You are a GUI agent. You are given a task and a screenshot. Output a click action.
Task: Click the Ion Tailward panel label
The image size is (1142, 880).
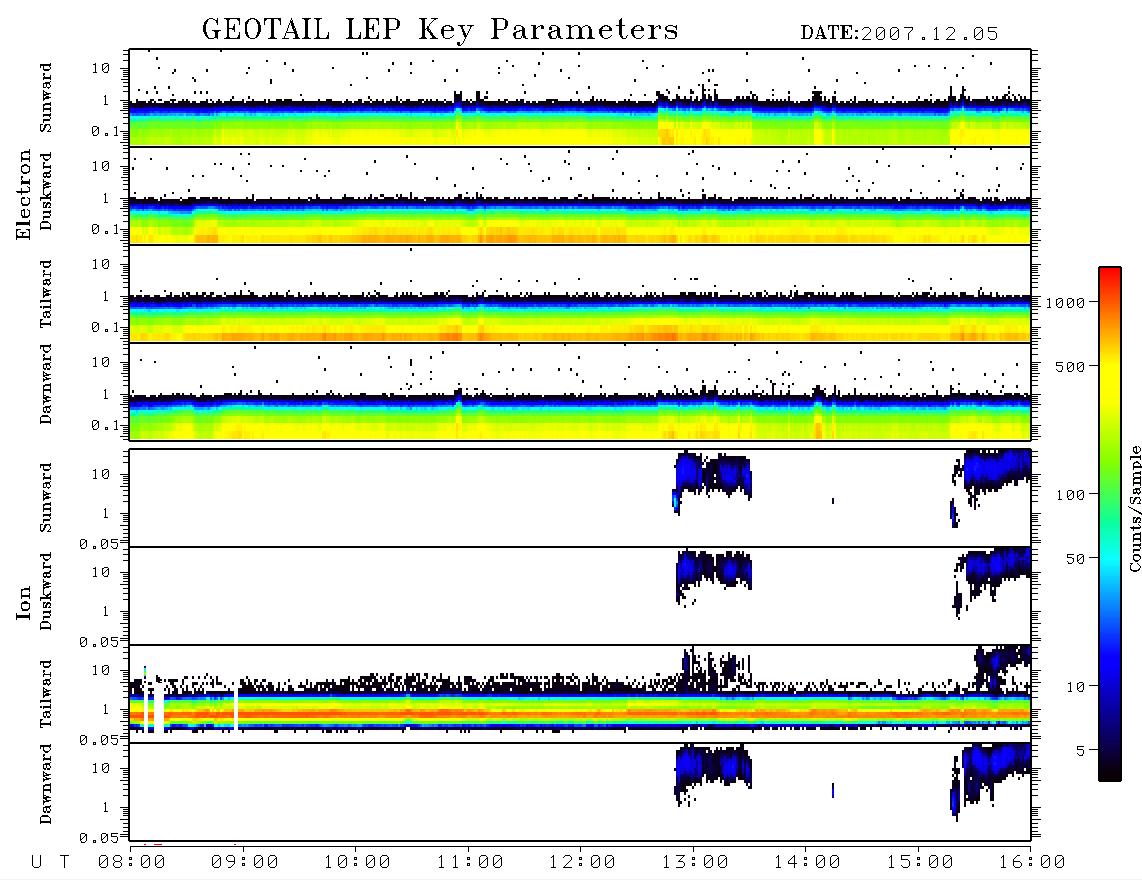coord(46,694)
